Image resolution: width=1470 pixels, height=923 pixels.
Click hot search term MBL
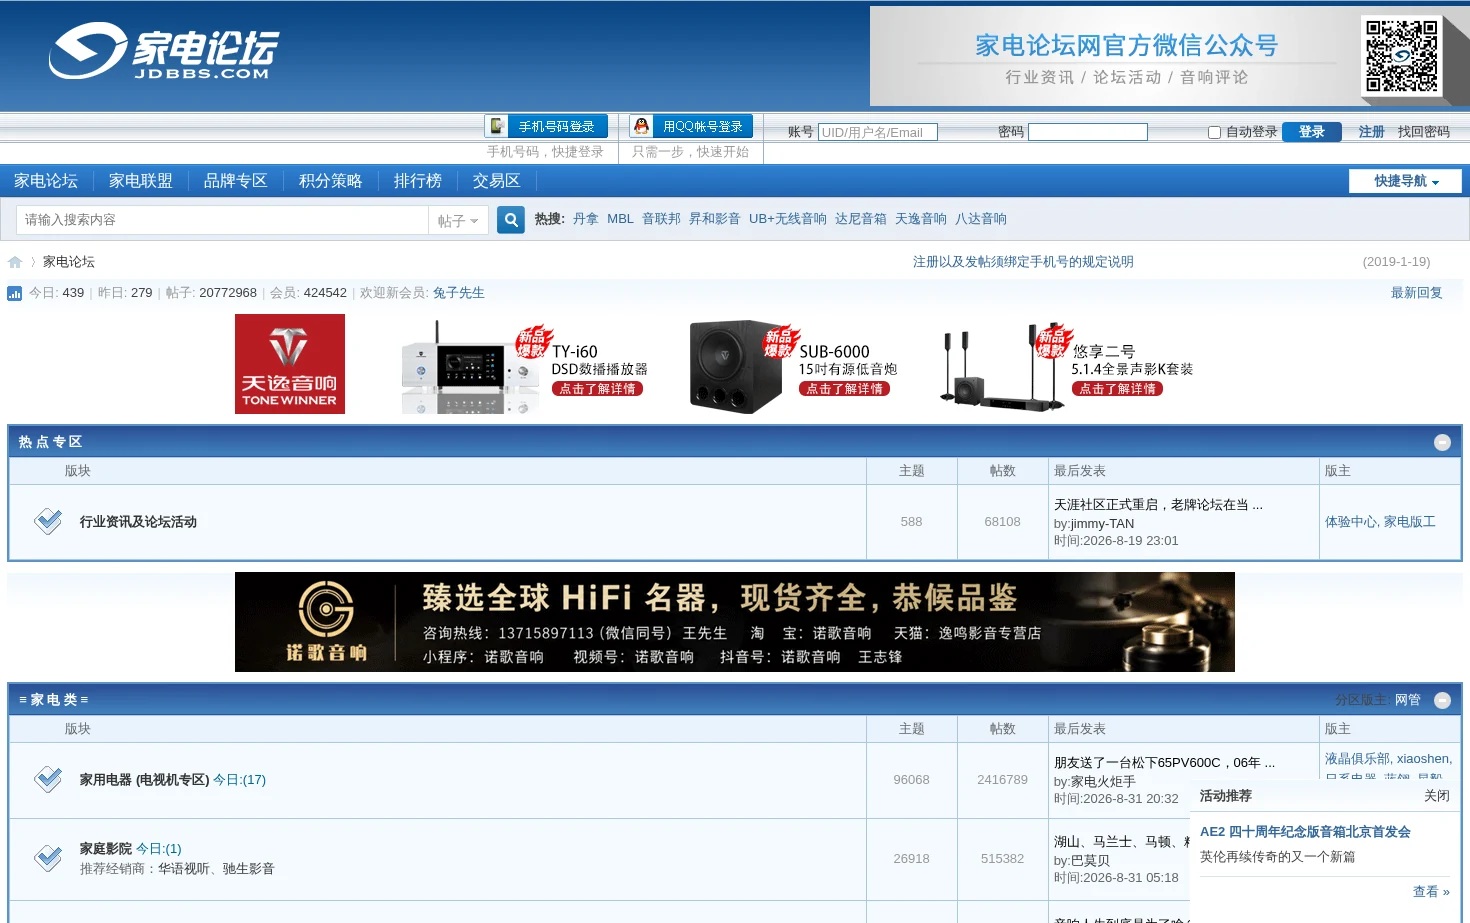[620, 219]
